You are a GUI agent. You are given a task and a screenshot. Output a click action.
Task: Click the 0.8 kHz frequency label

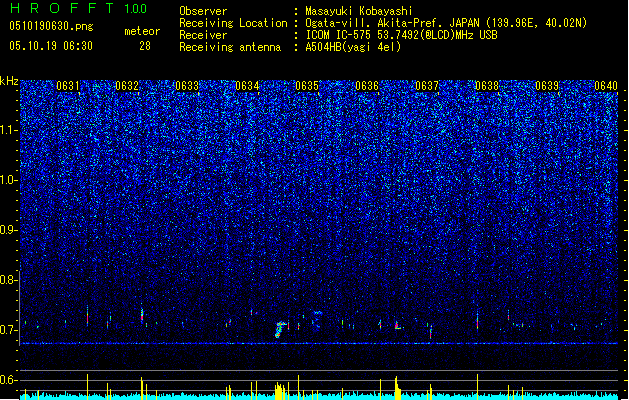(9, 280)
